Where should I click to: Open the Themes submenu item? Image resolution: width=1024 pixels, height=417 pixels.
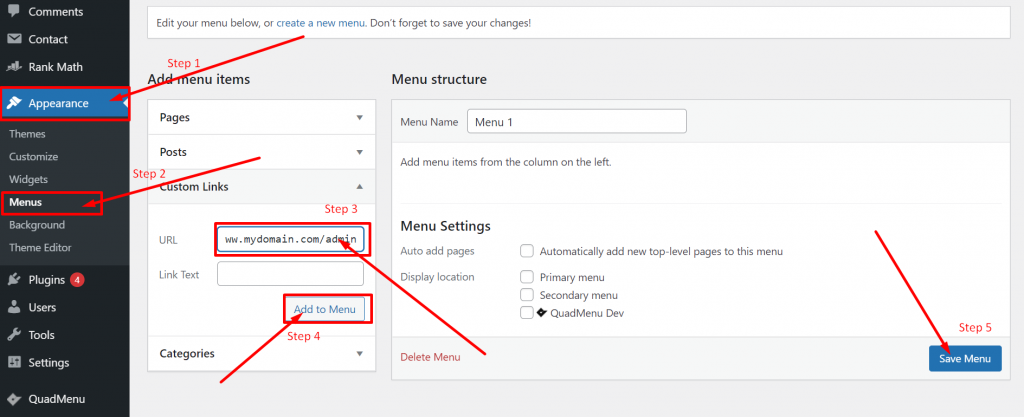tap(27, 134)
